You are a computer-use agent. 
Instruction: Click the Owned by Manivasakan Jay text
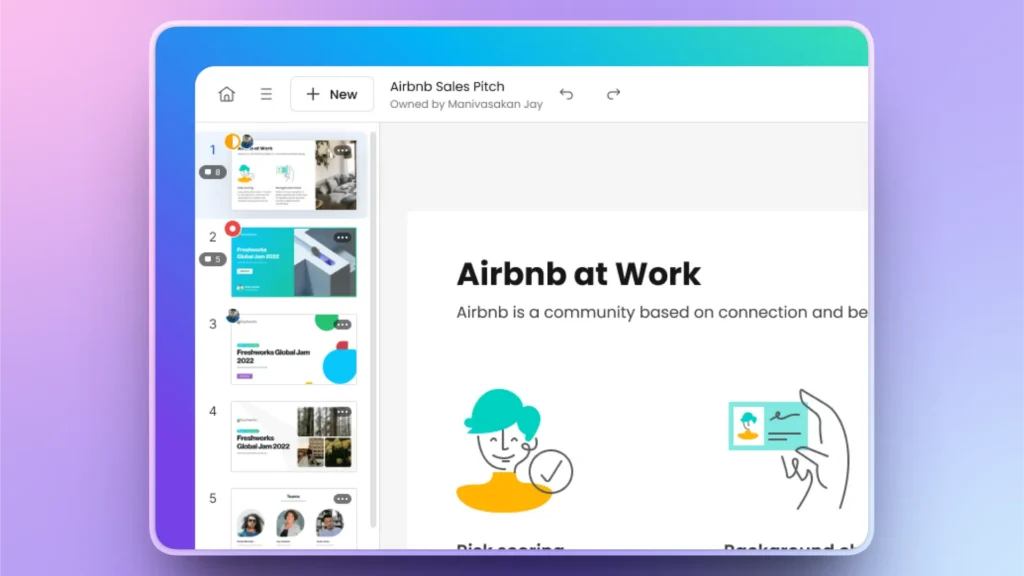pyautogui.click(x=466, y=104)
